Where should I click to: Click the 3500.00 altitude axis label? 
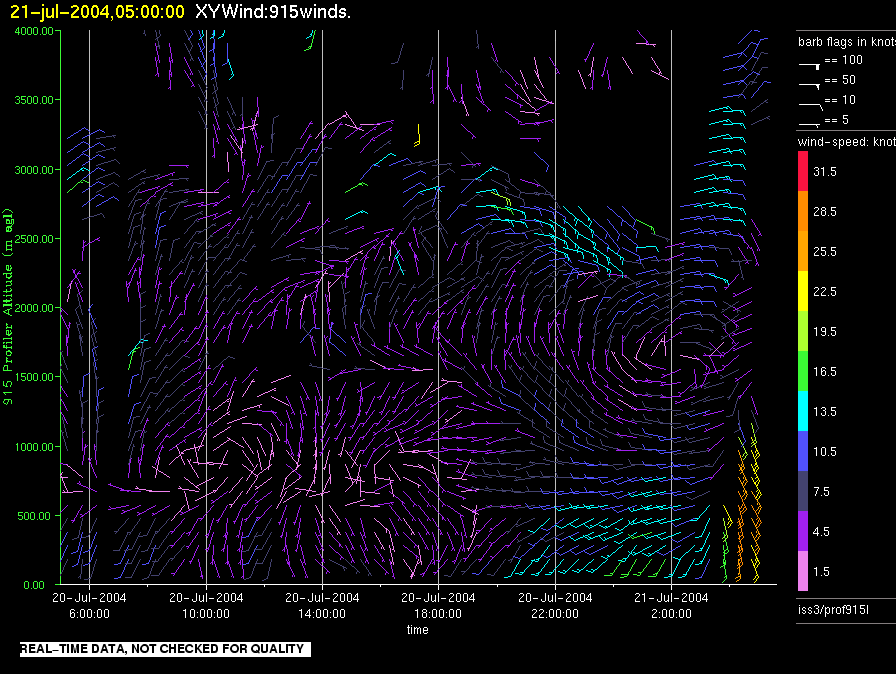pos(34,100)
